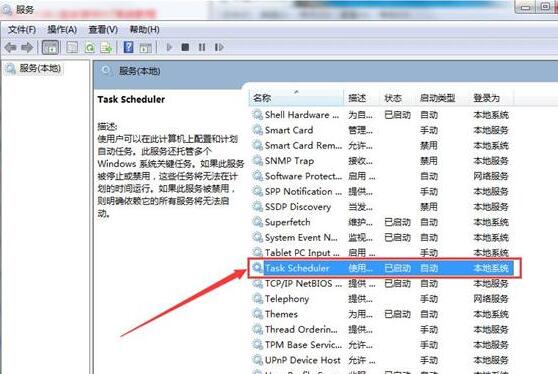The height and width of the screenshot is (374, 558).
Task: Open the blue Help toolbar icon
Action: click(128, 47)
